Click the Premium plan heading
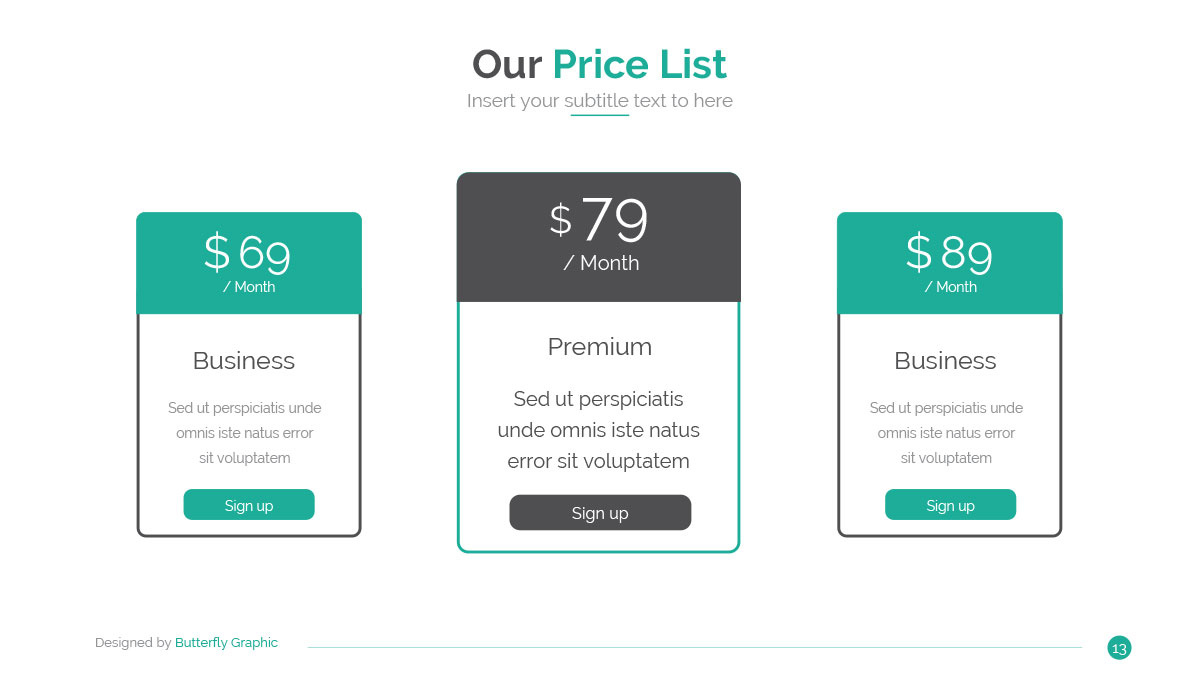 (600, 347)
